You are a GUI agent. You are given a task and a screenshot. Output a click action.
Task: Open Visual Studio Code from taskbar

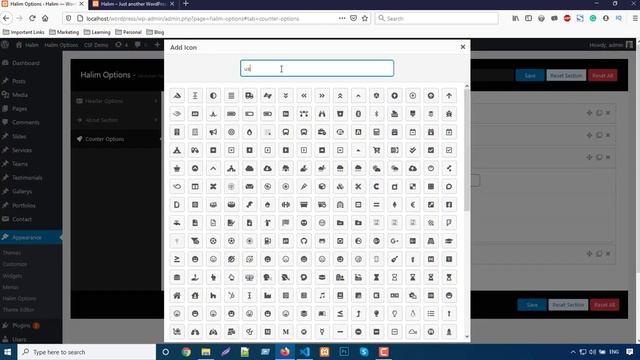coord(304,352)
